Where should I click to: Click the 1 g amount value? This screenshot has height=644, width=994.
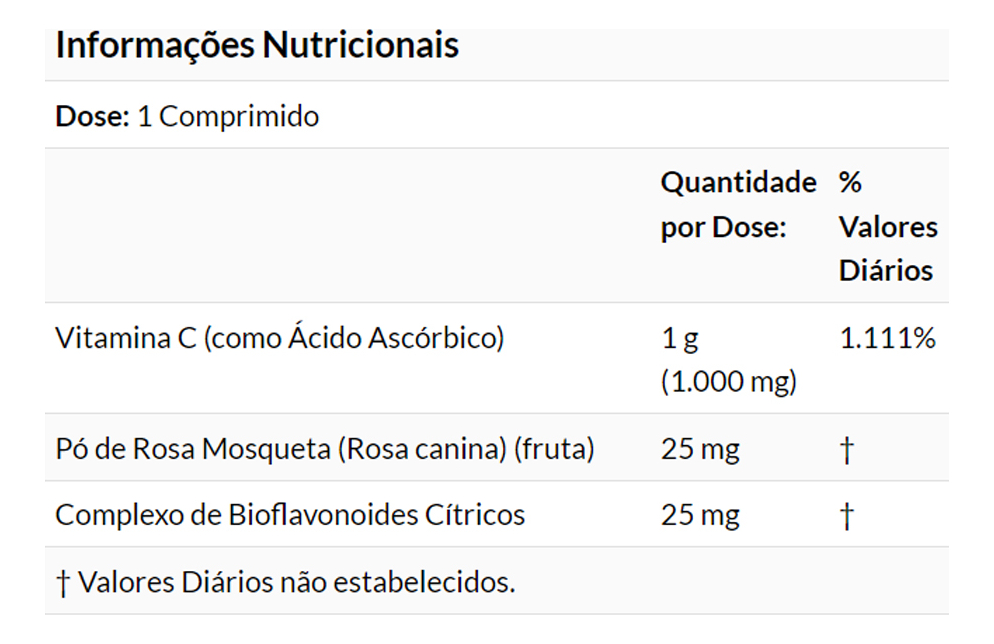point(680,339)
